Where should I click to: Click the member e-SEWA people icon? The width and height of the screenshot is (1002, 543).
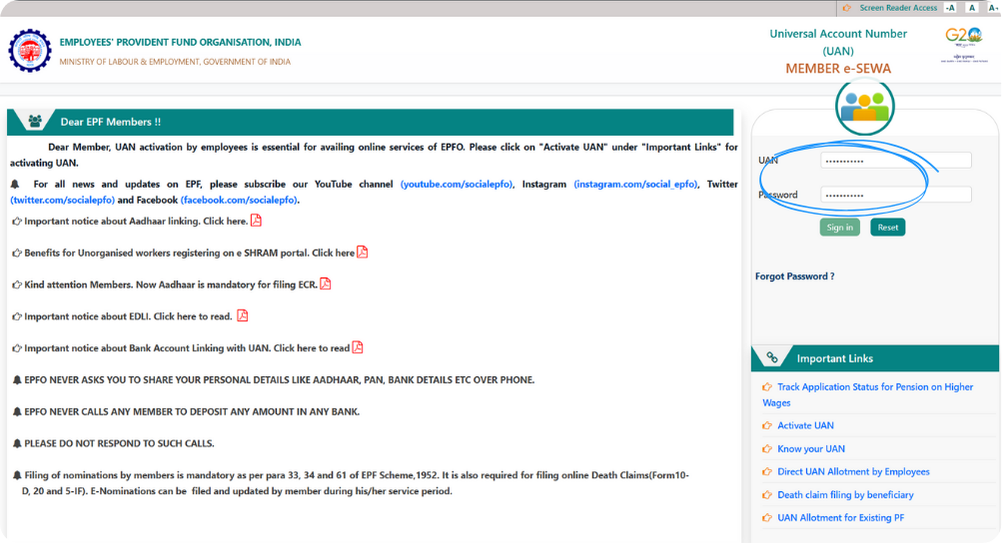pos(865,105)
